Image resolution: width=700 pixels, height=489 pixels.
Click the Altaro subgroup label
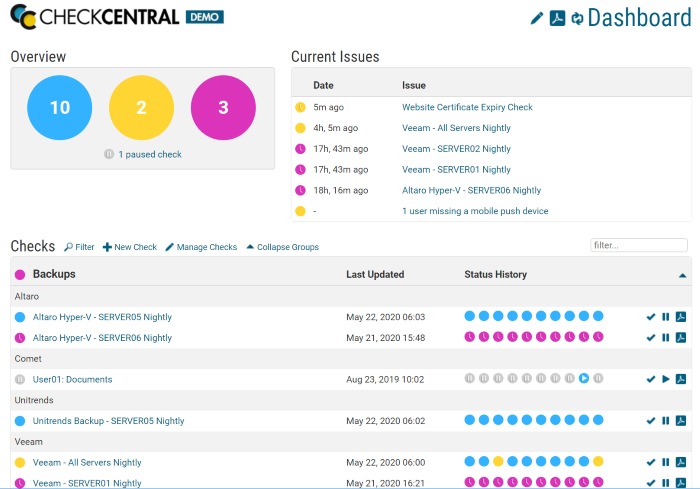pyautogui.click(x=27, y=297)
